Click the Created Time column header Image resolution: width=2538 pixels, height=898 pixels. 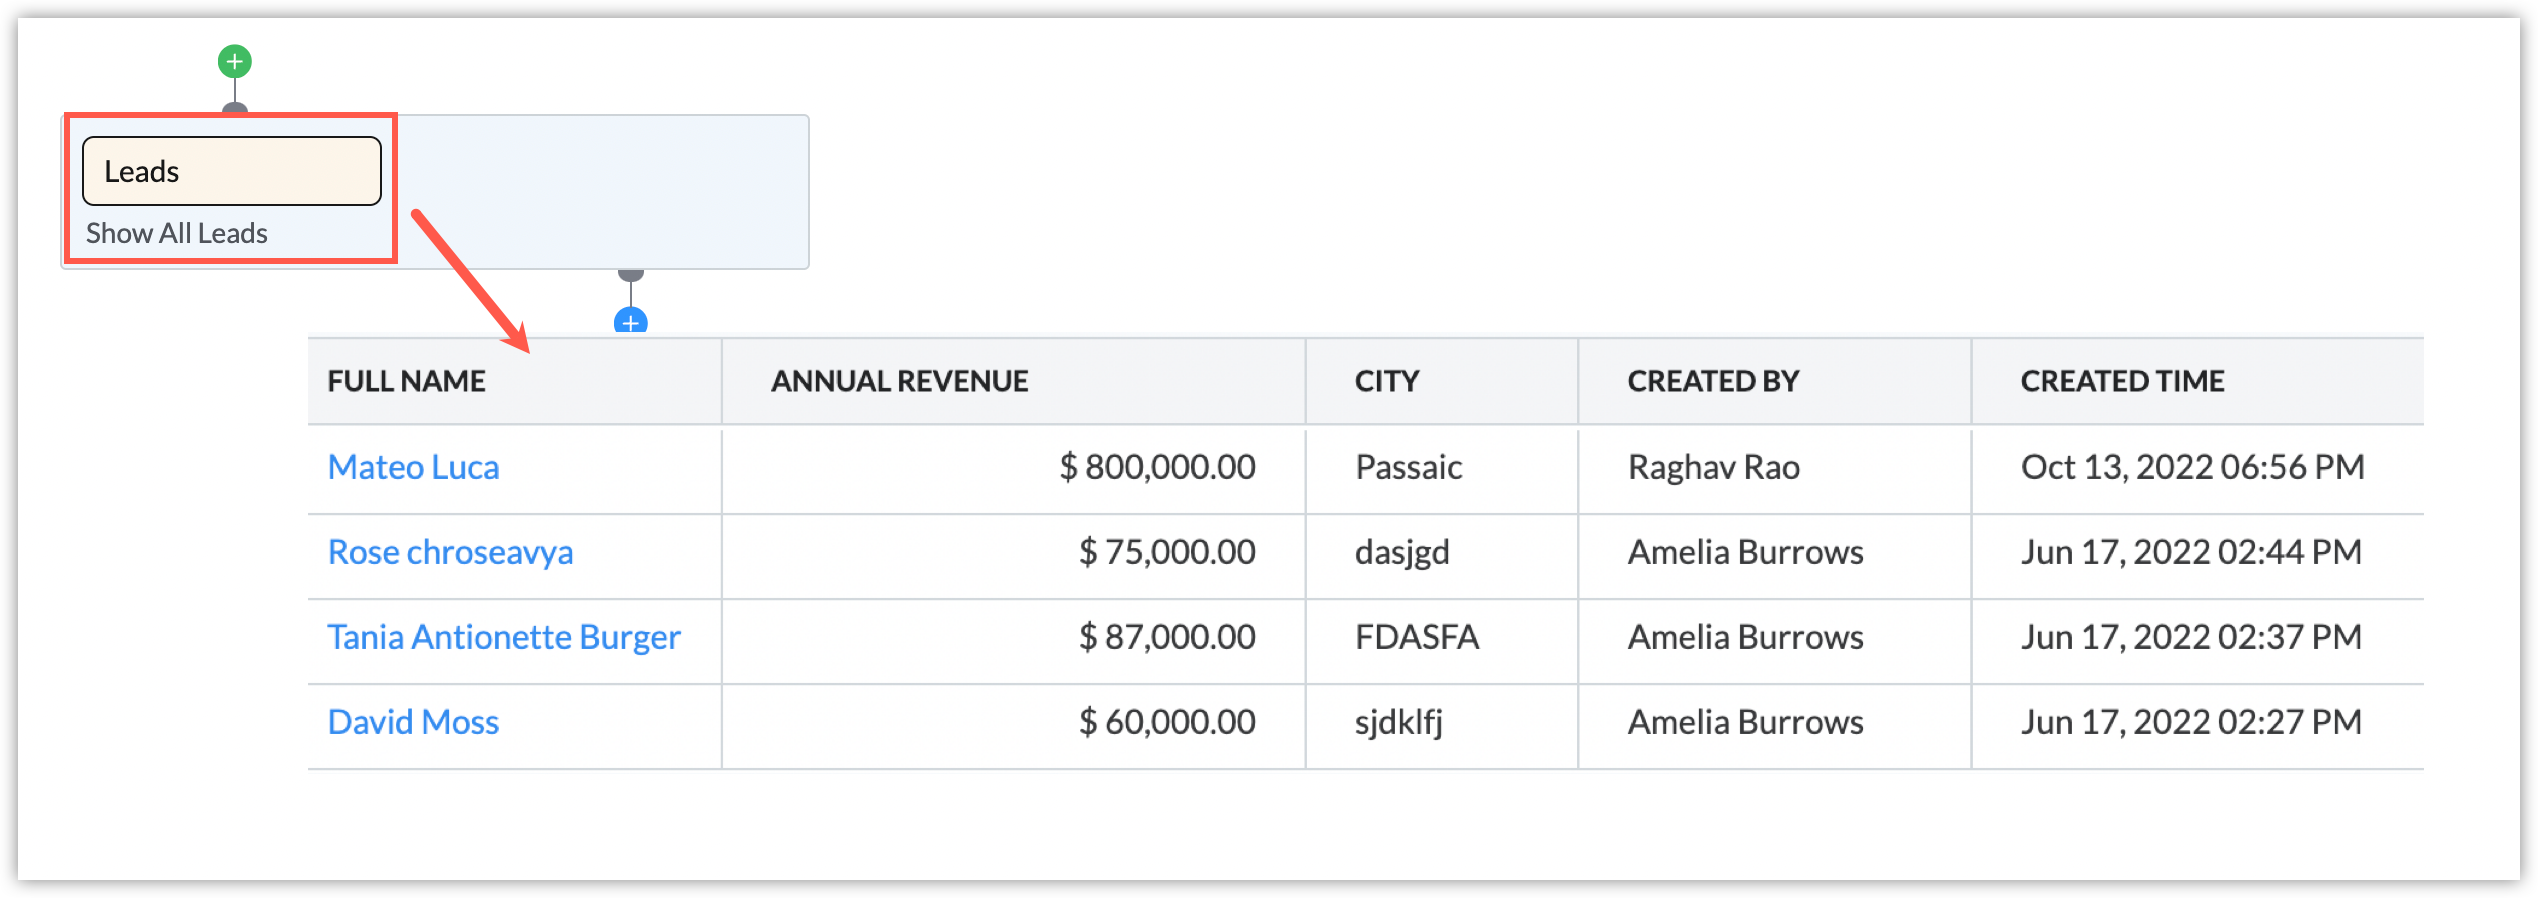[2122, 381]
